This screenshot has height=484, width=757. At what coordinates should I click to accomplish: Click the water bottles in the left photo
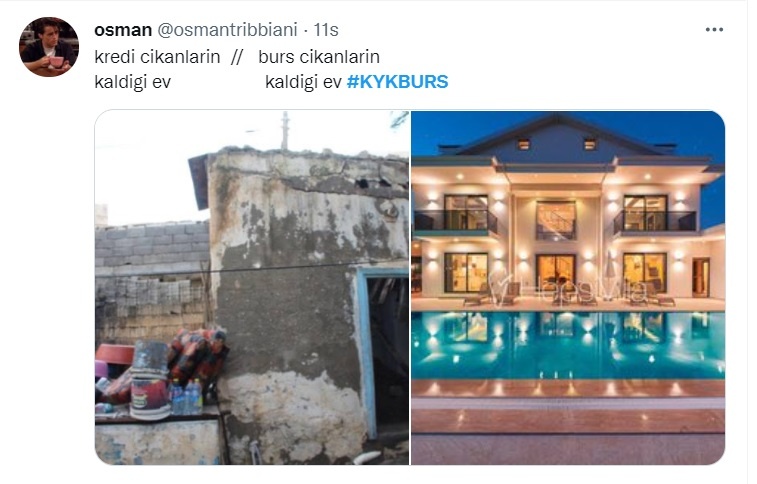pyautogui.click(x=186, y=397)
